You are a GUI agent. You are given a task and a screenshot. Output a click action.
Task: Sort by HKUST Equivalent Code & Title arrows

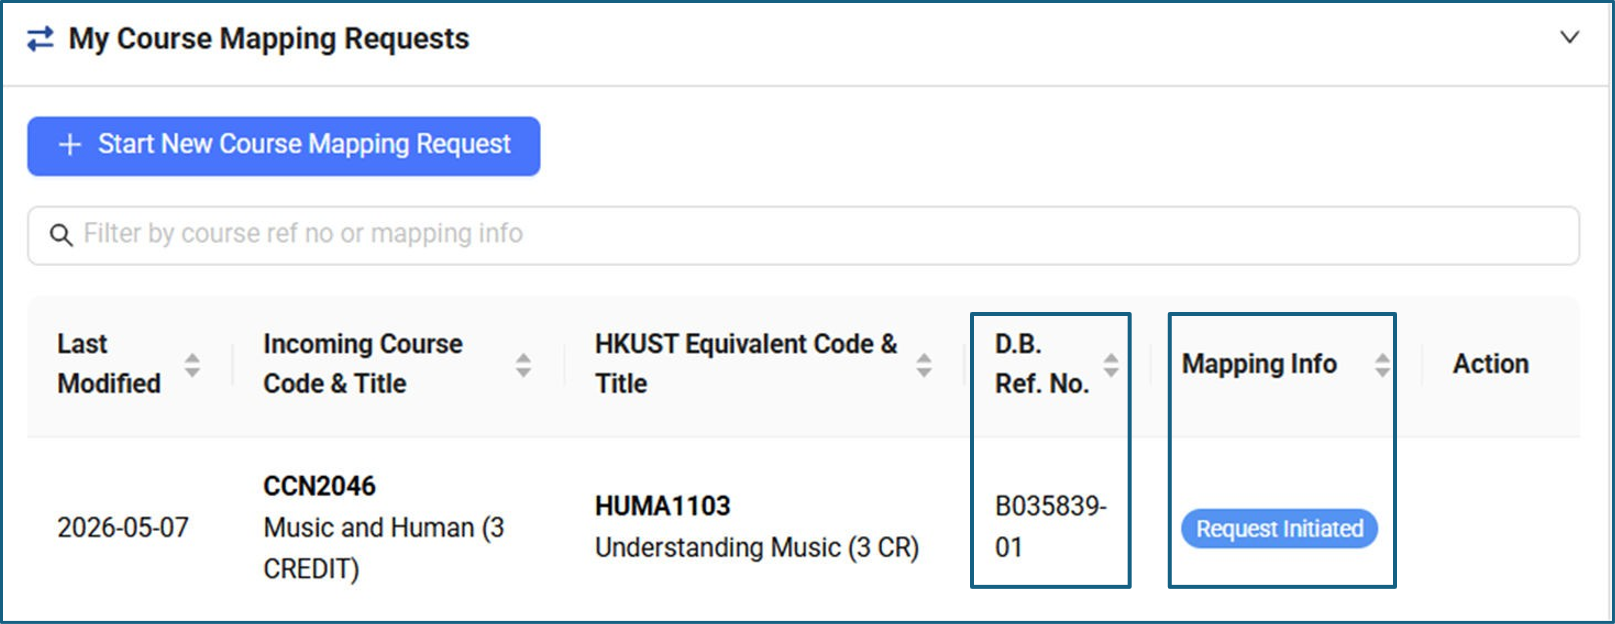pyautogui.click(x=924, y=365)
